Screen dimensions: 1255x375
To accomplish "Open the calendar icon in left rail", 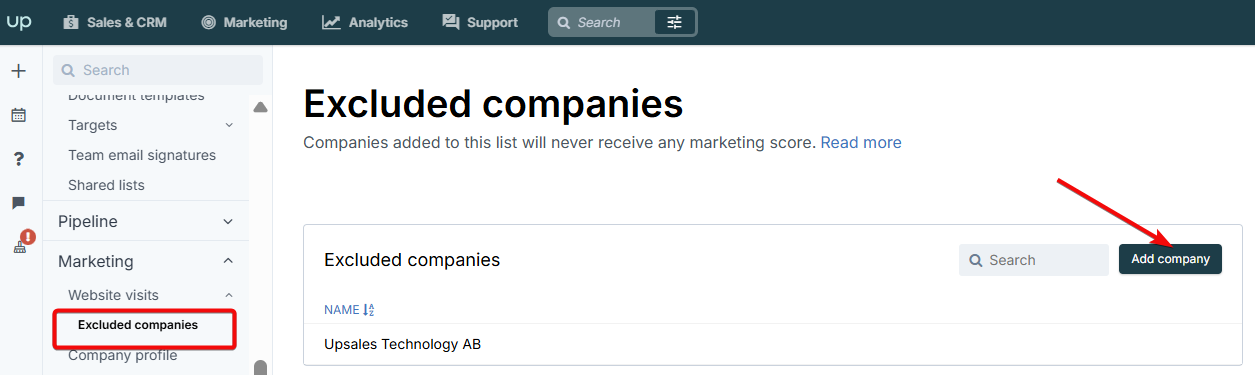I will point(18,115).
